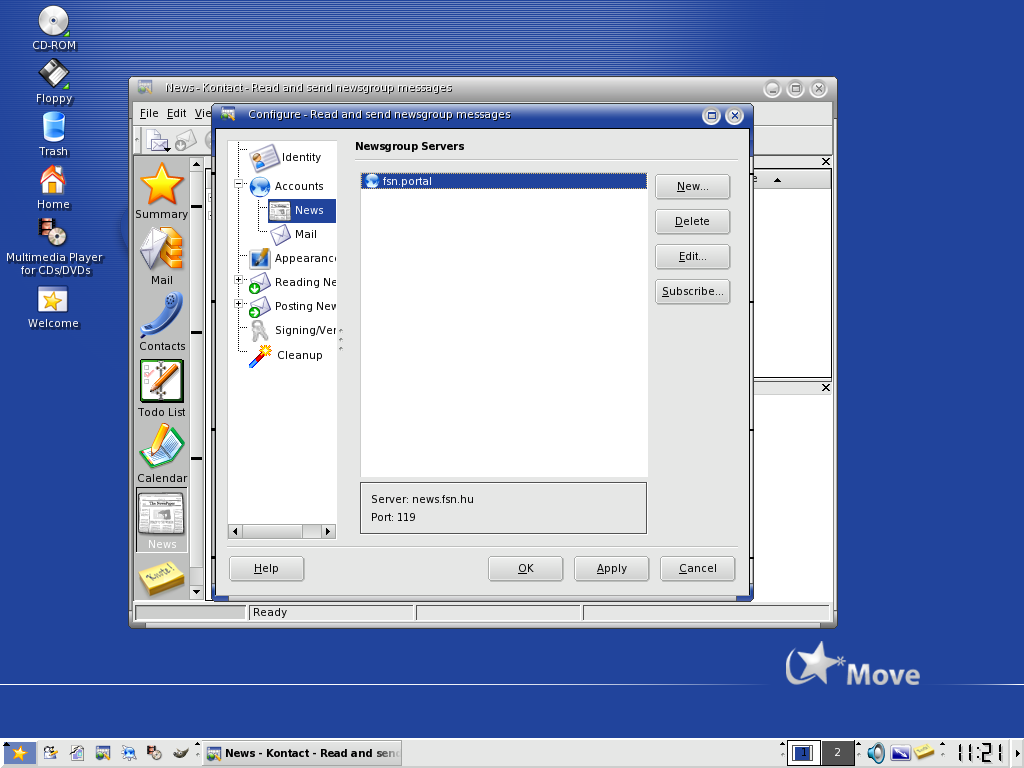Select the fsn.portal newsgroup server
The image size is (1024, 768).
pyautogui.click(x=504, y=181)
